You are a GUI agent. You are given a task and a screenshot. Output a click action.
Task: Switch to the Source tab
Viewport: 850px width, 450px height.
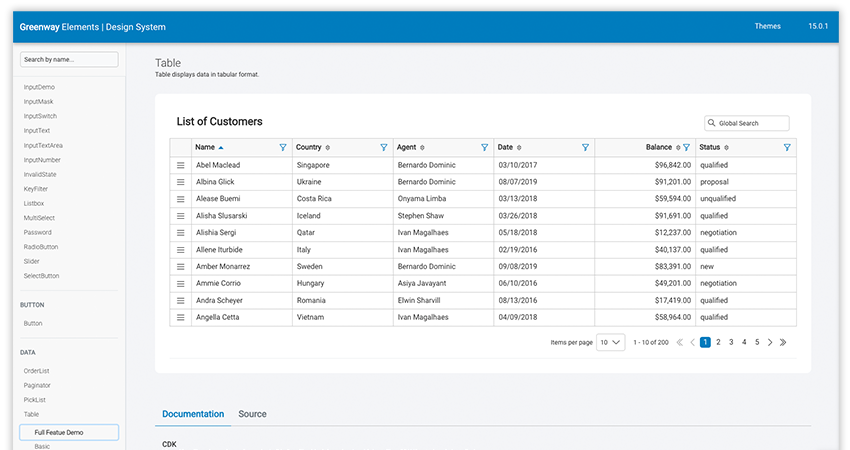pyautogui.click(x=252, y=414)
